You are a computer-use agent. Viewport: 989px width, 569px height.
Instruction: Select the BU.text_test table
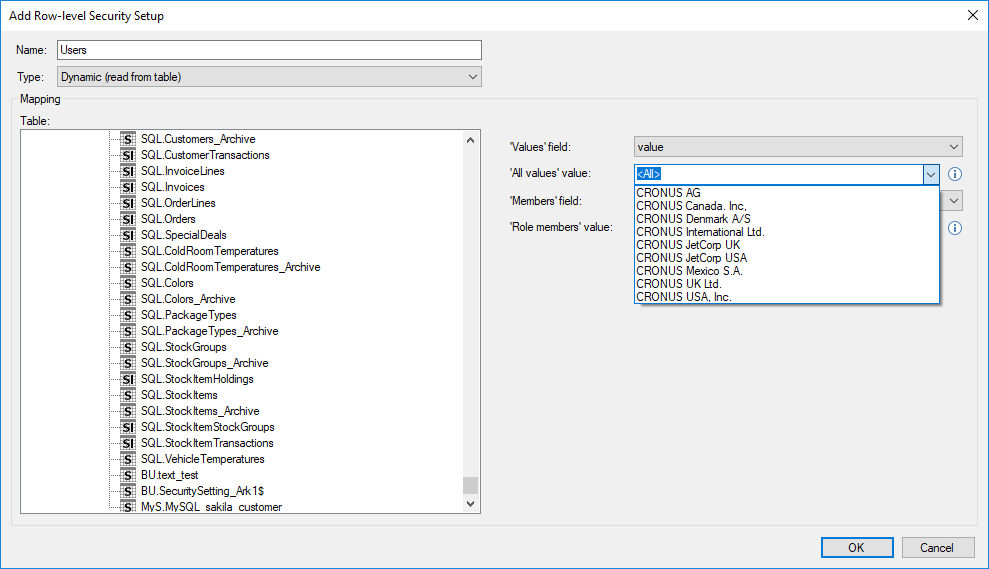tap(170, 475)
